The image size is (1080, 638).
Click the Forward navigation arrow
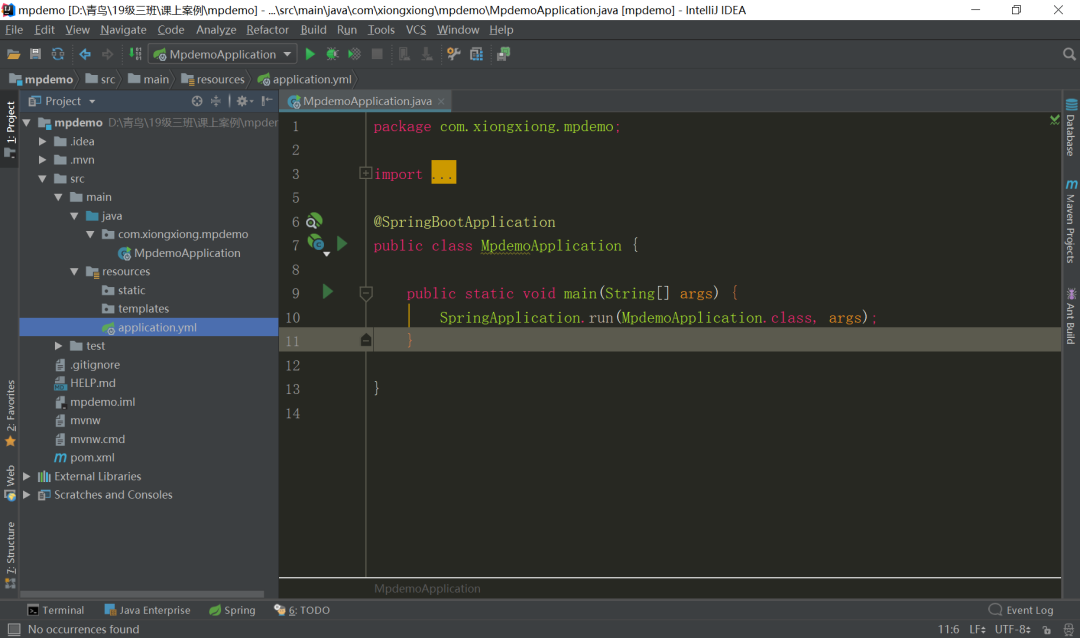pyautogui.click(x=107, y=54)
